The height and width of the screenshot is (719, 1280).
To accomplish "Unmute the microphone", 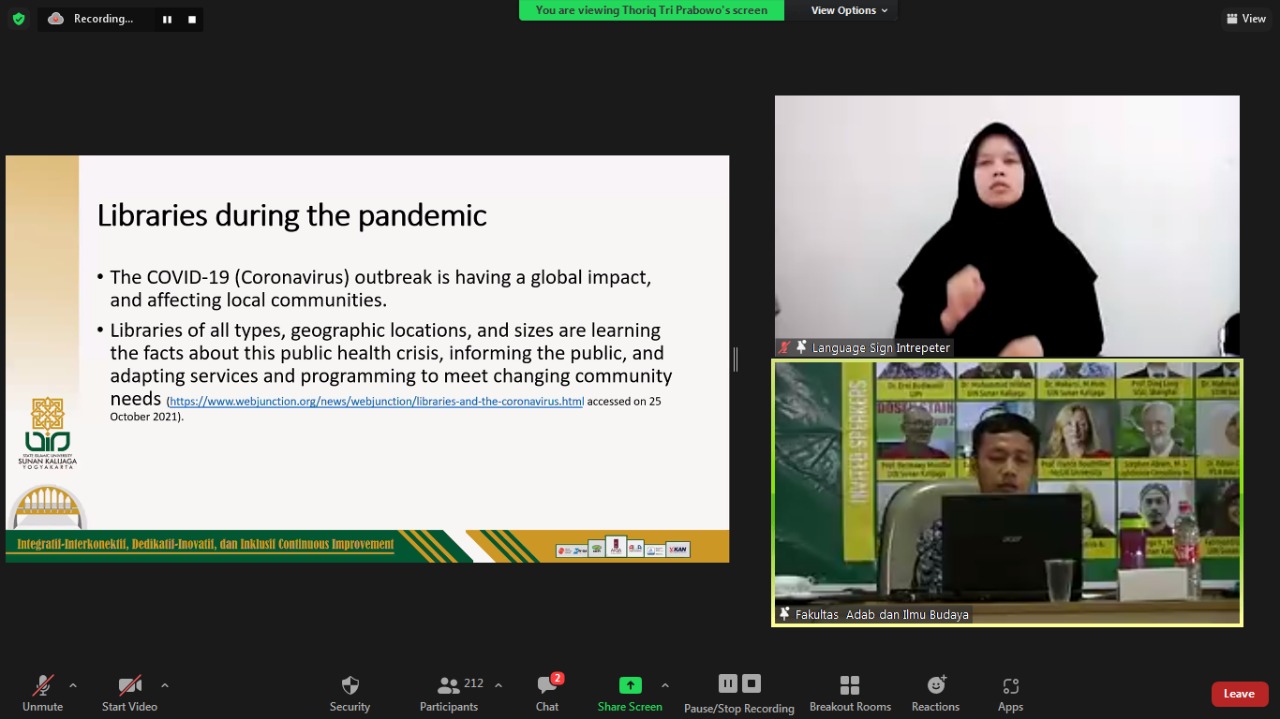I will (x=42, y=693).
